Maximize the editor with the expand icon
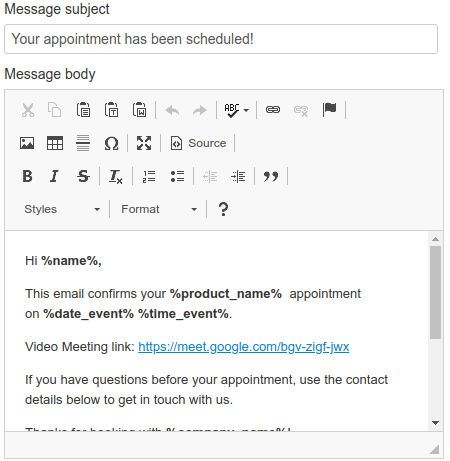450x461 pixels. pos(144,143)
